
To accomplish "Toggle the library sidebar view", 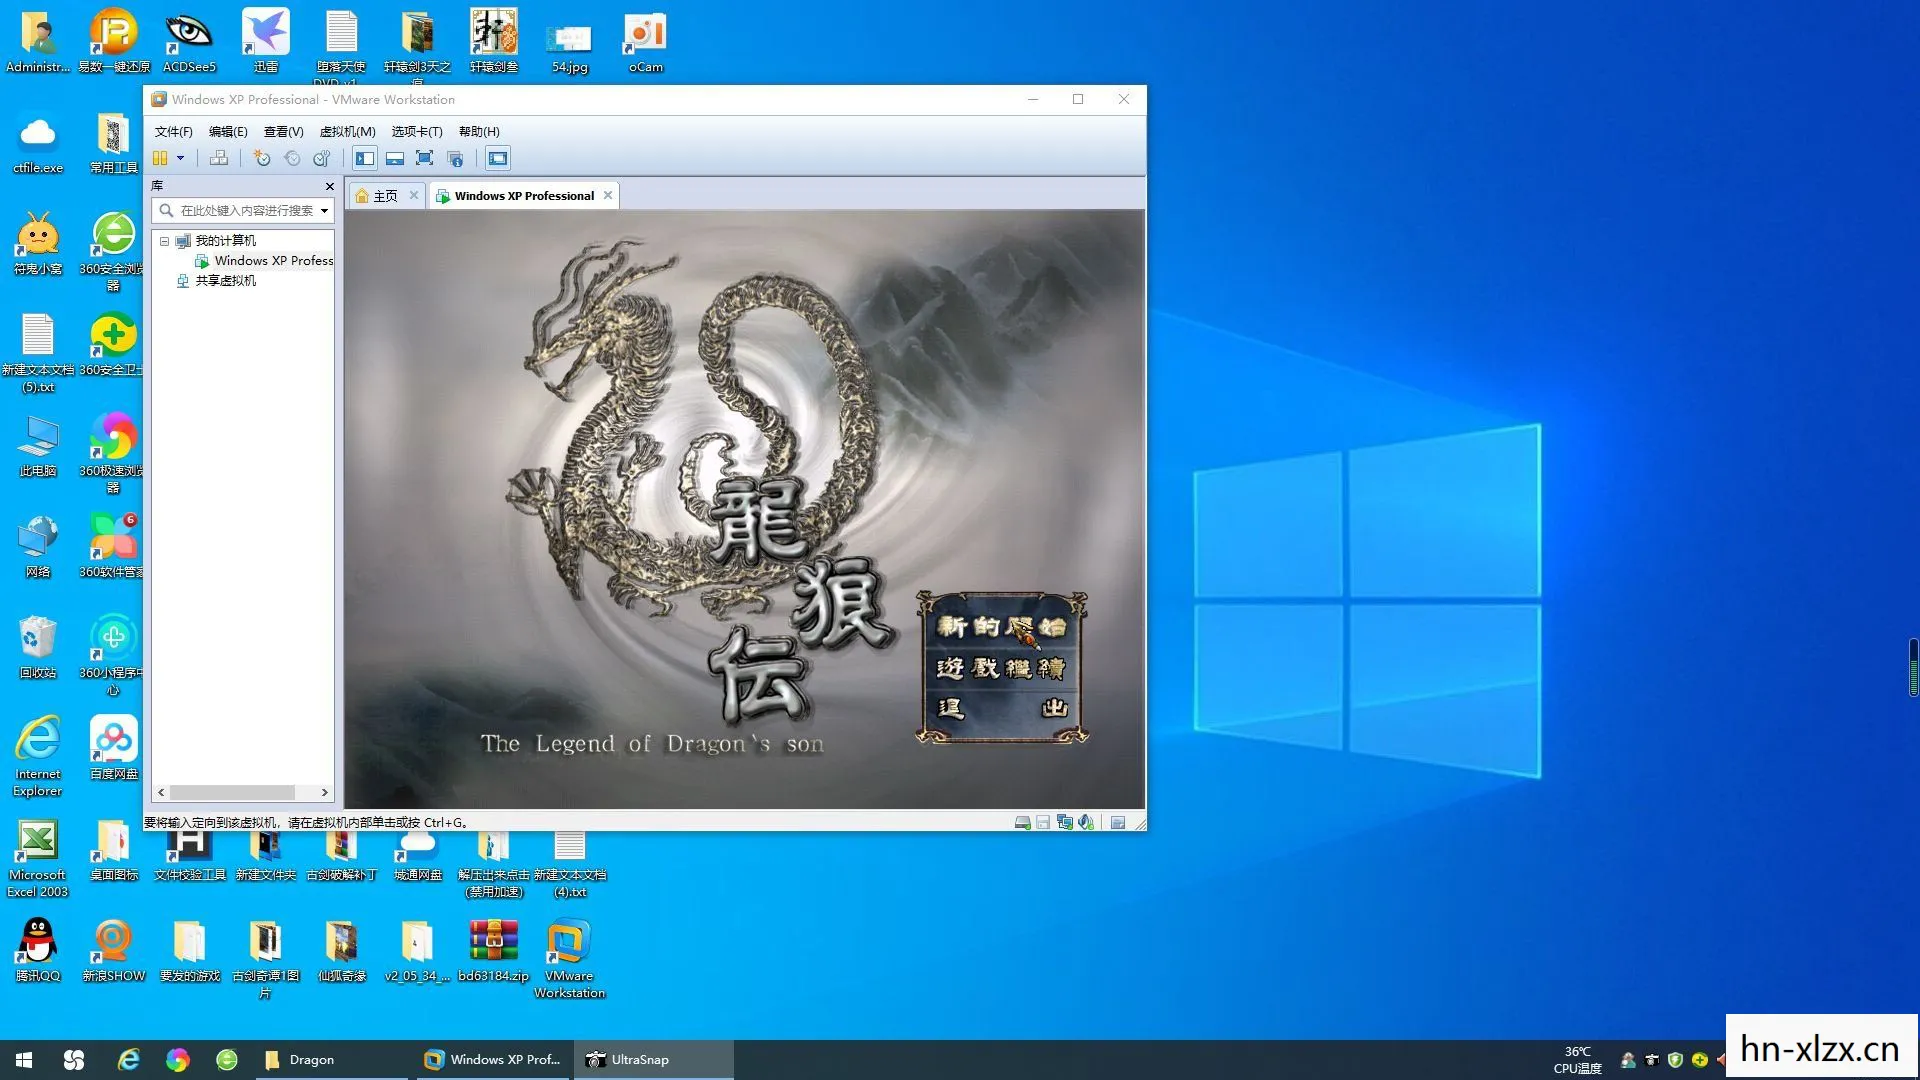I will [365, 158].
